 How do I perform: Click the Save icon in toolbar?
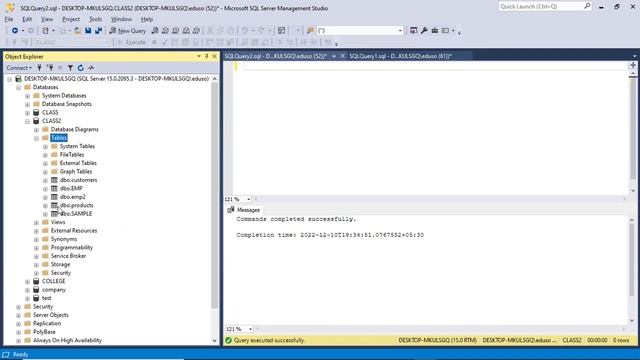pos(88,31)
